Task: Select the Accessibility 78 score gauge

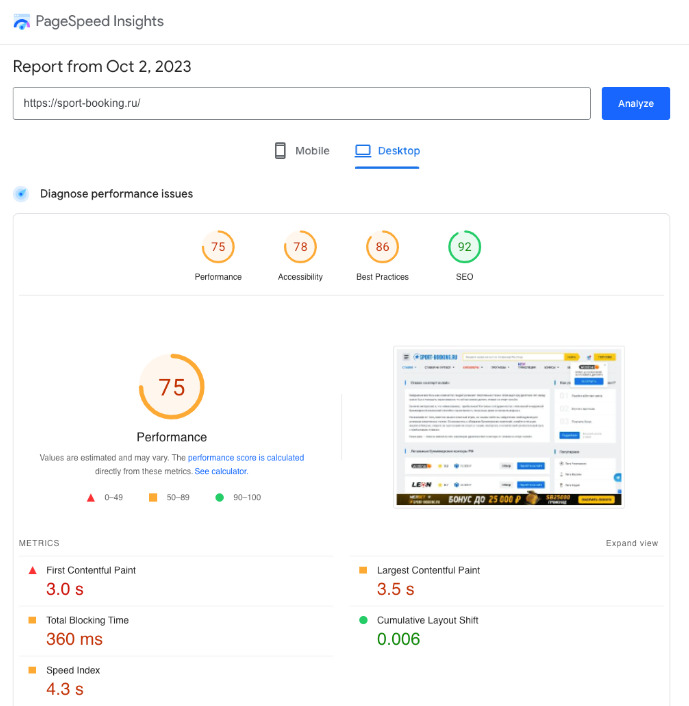Action: click(x=300, y=247)
